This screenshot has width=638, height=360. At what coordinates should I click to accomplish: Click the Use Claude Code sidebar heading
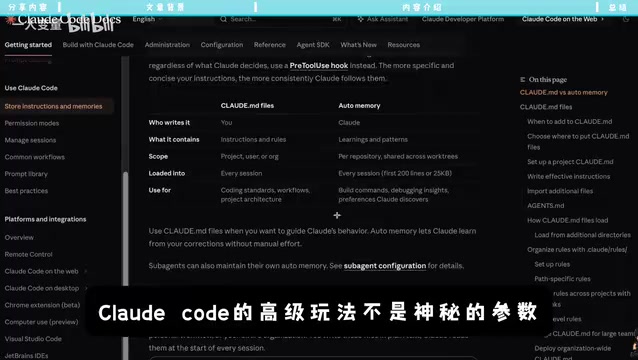point(31,88)
